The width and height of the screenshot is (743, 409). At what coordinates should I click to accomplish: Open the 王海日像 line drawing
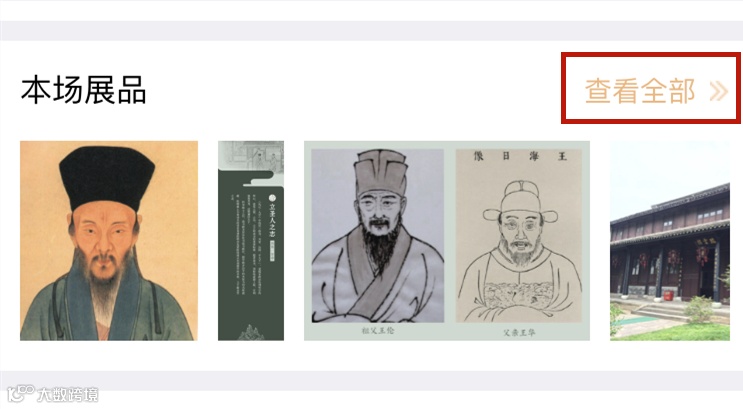pyautogui.click(x=518, y=236)
